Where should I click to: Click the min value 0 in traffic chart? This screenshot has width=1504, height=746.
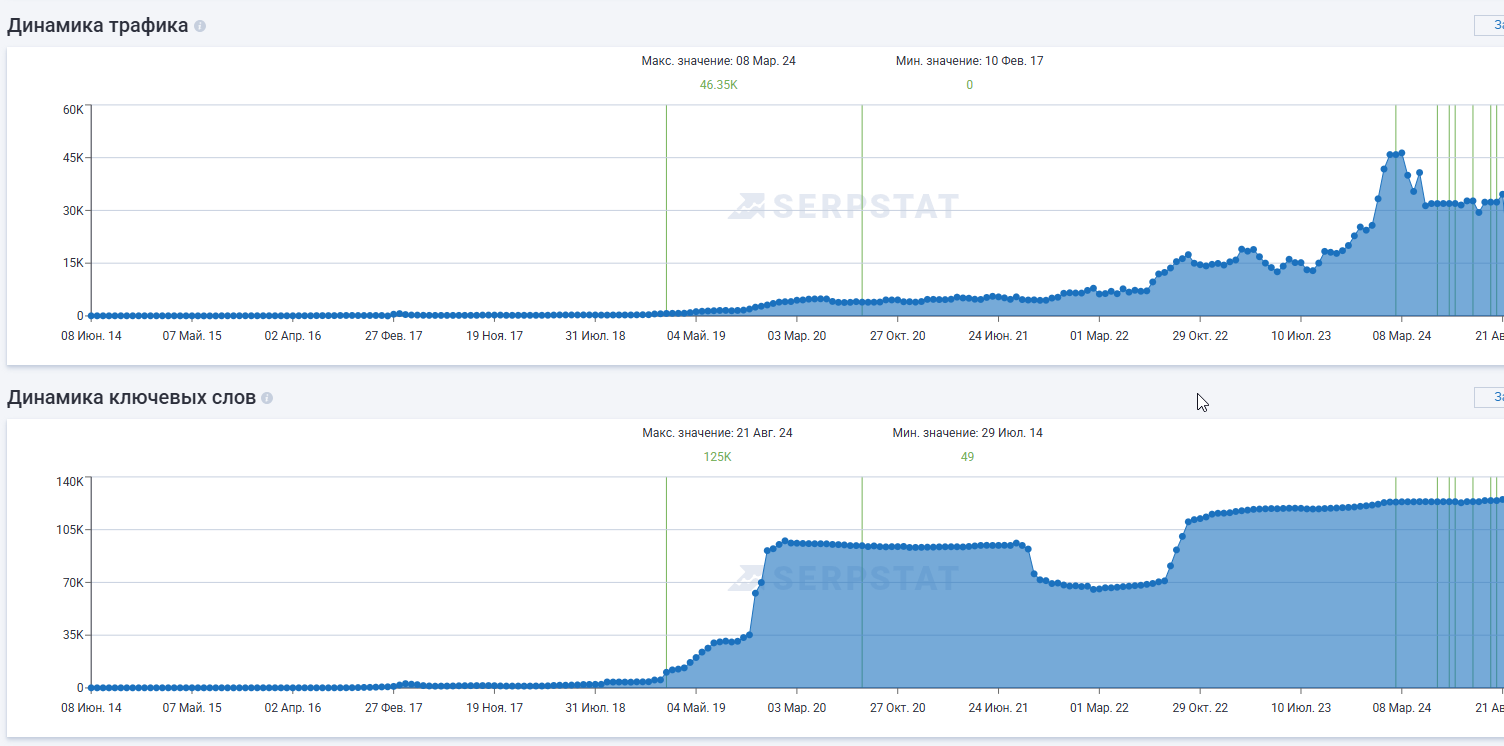pyautogui.click(x=969, y=85)
